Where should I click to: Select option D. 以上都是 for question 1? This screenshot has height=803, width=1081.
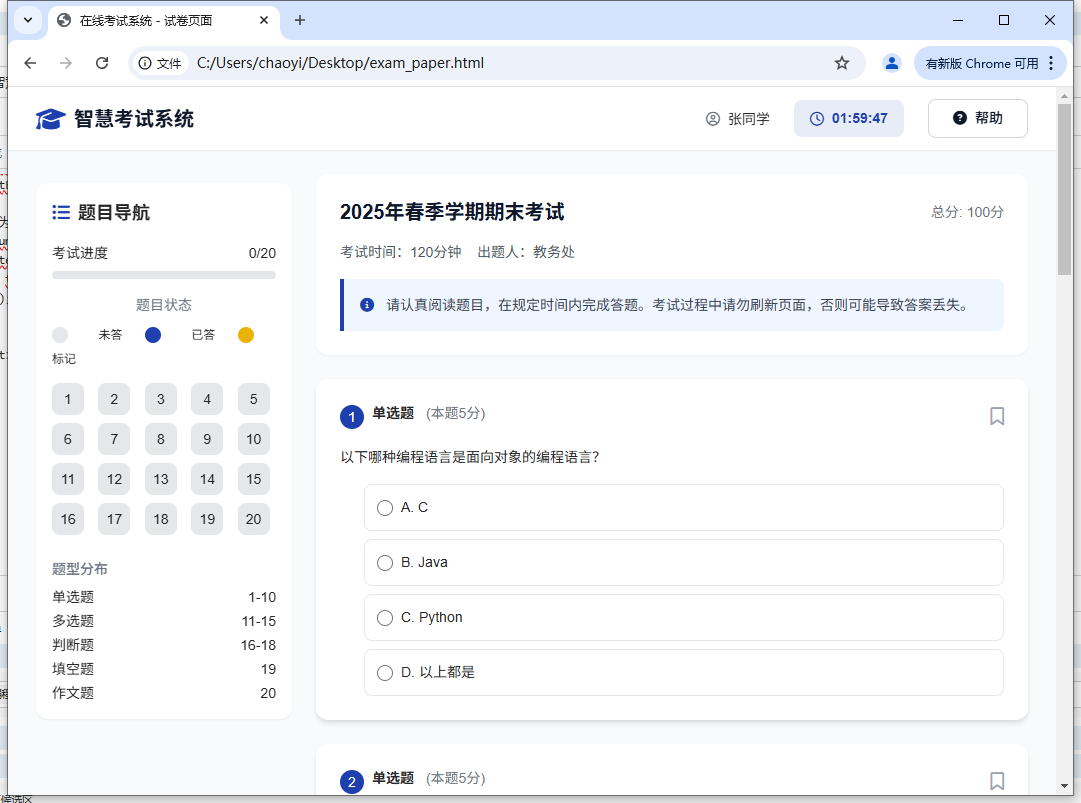(x=683, y=672)
